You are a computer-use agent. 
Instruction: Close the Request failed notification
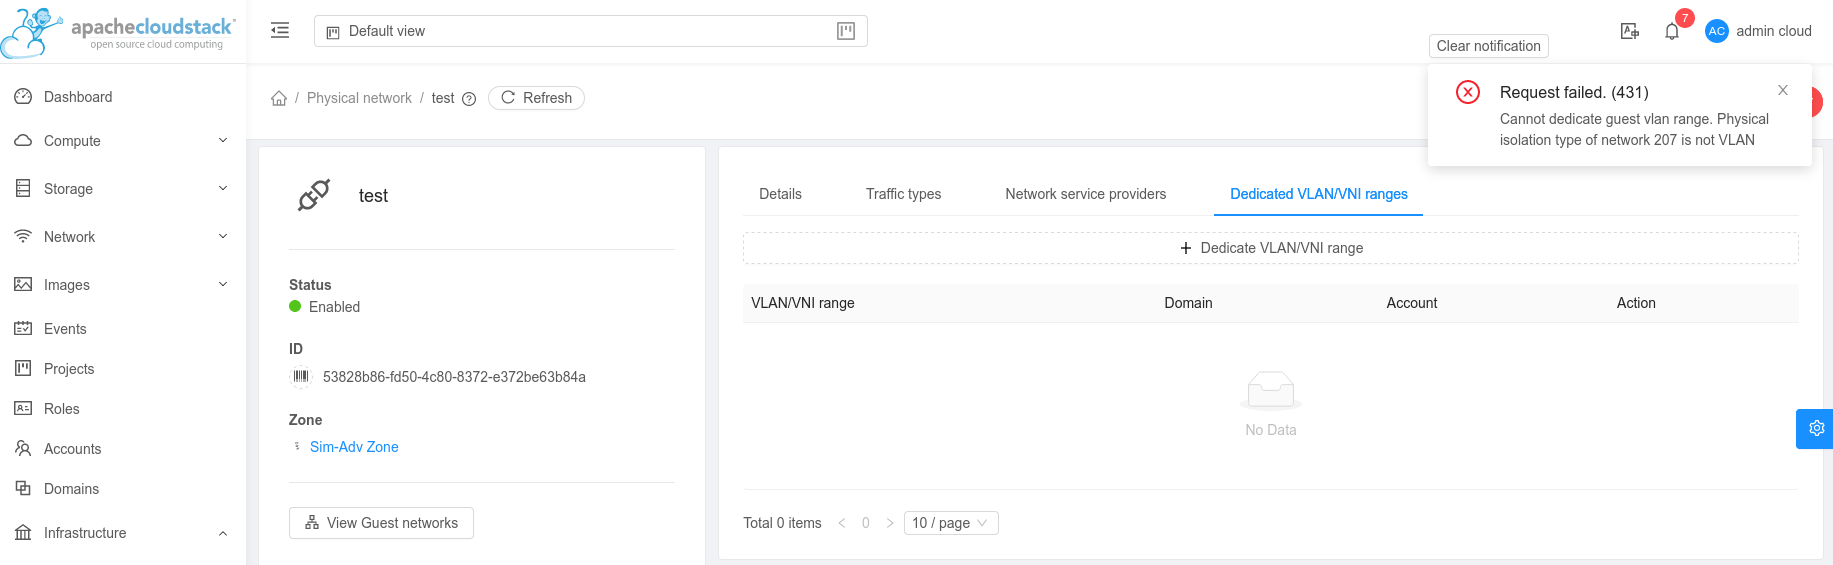[x=1783, y=90]
